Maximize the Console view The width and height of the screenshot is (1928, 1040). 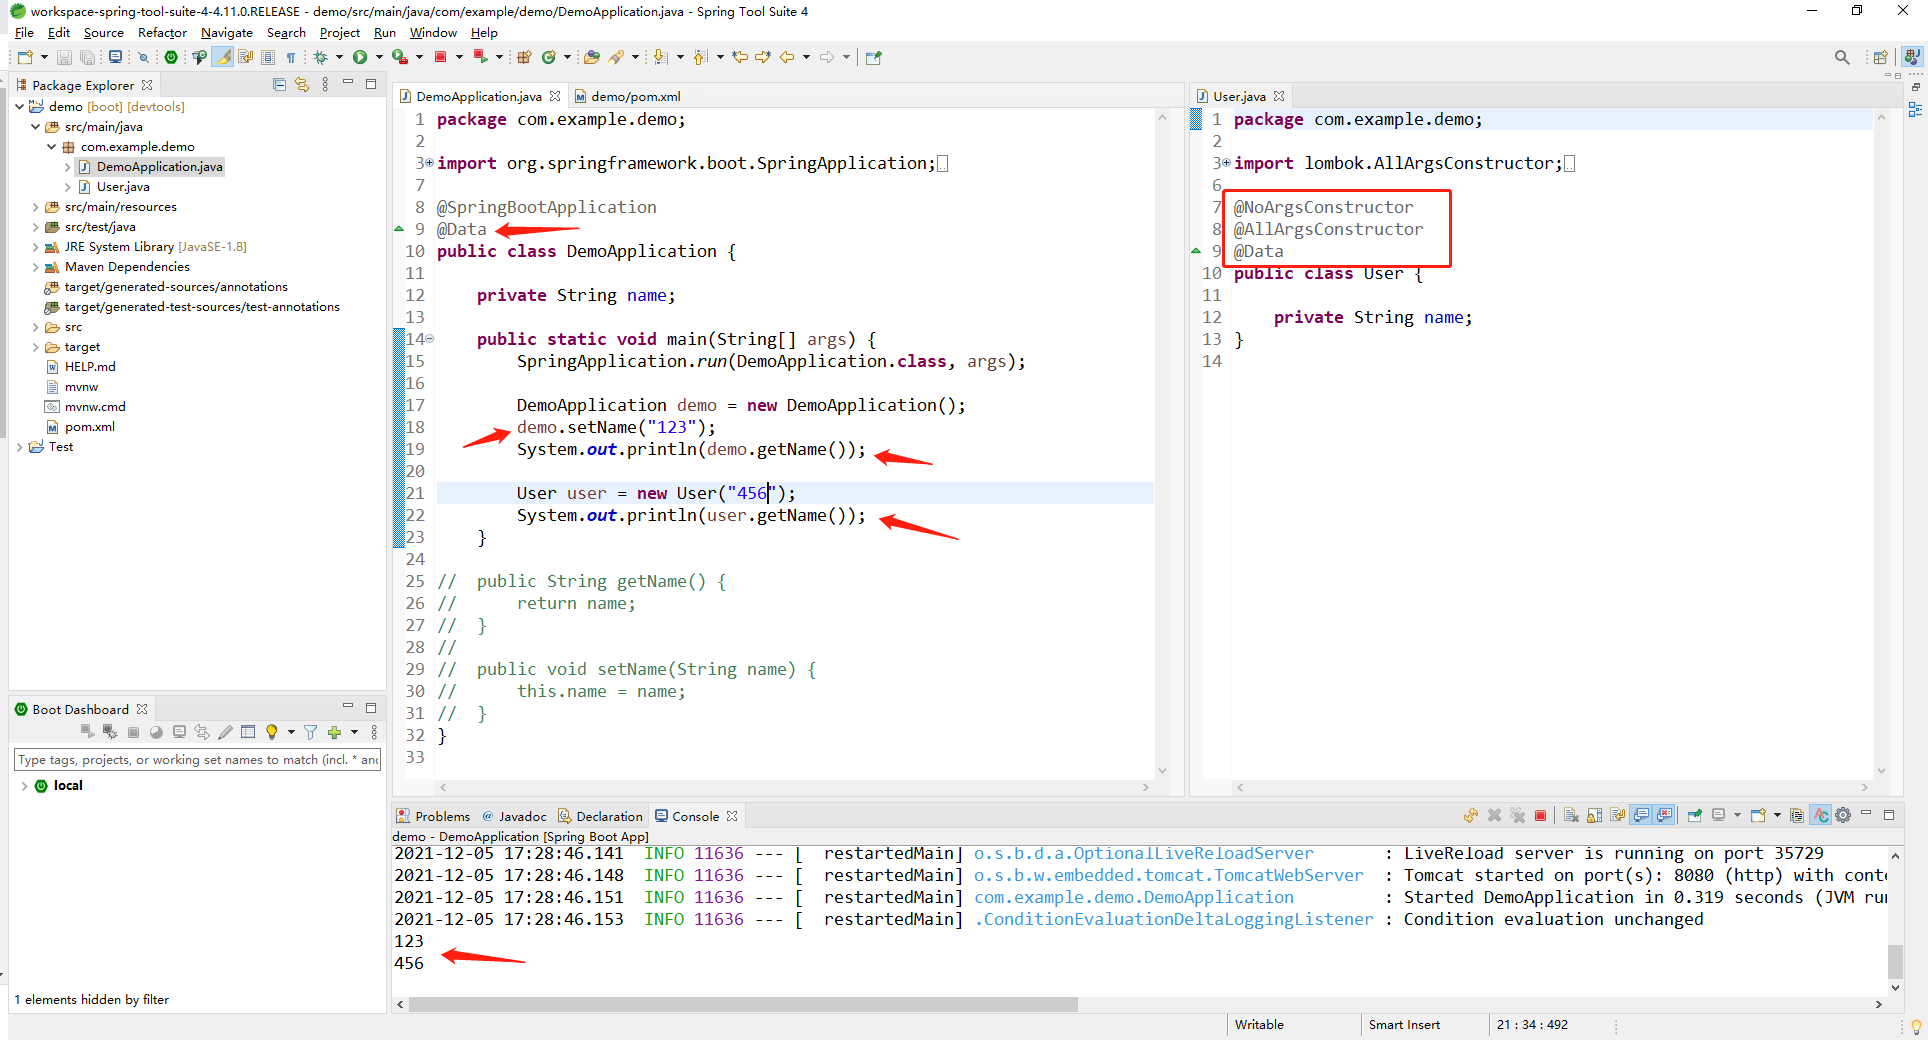pos(1890,815)
